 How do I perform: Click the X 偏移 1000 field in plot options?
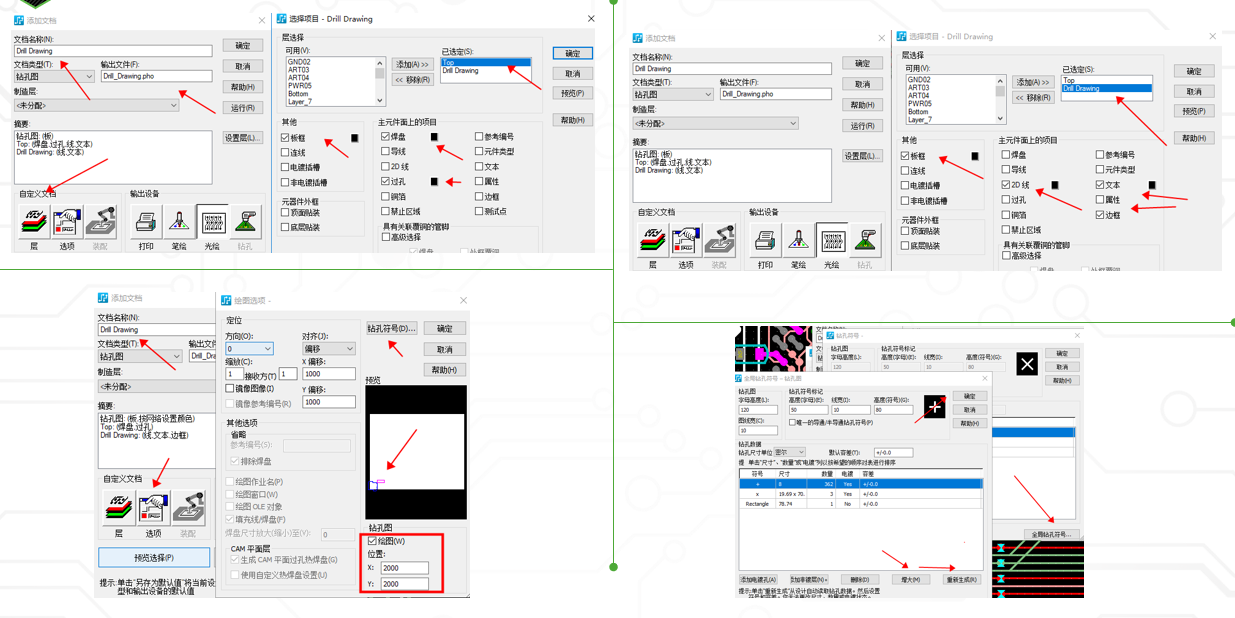328,374
